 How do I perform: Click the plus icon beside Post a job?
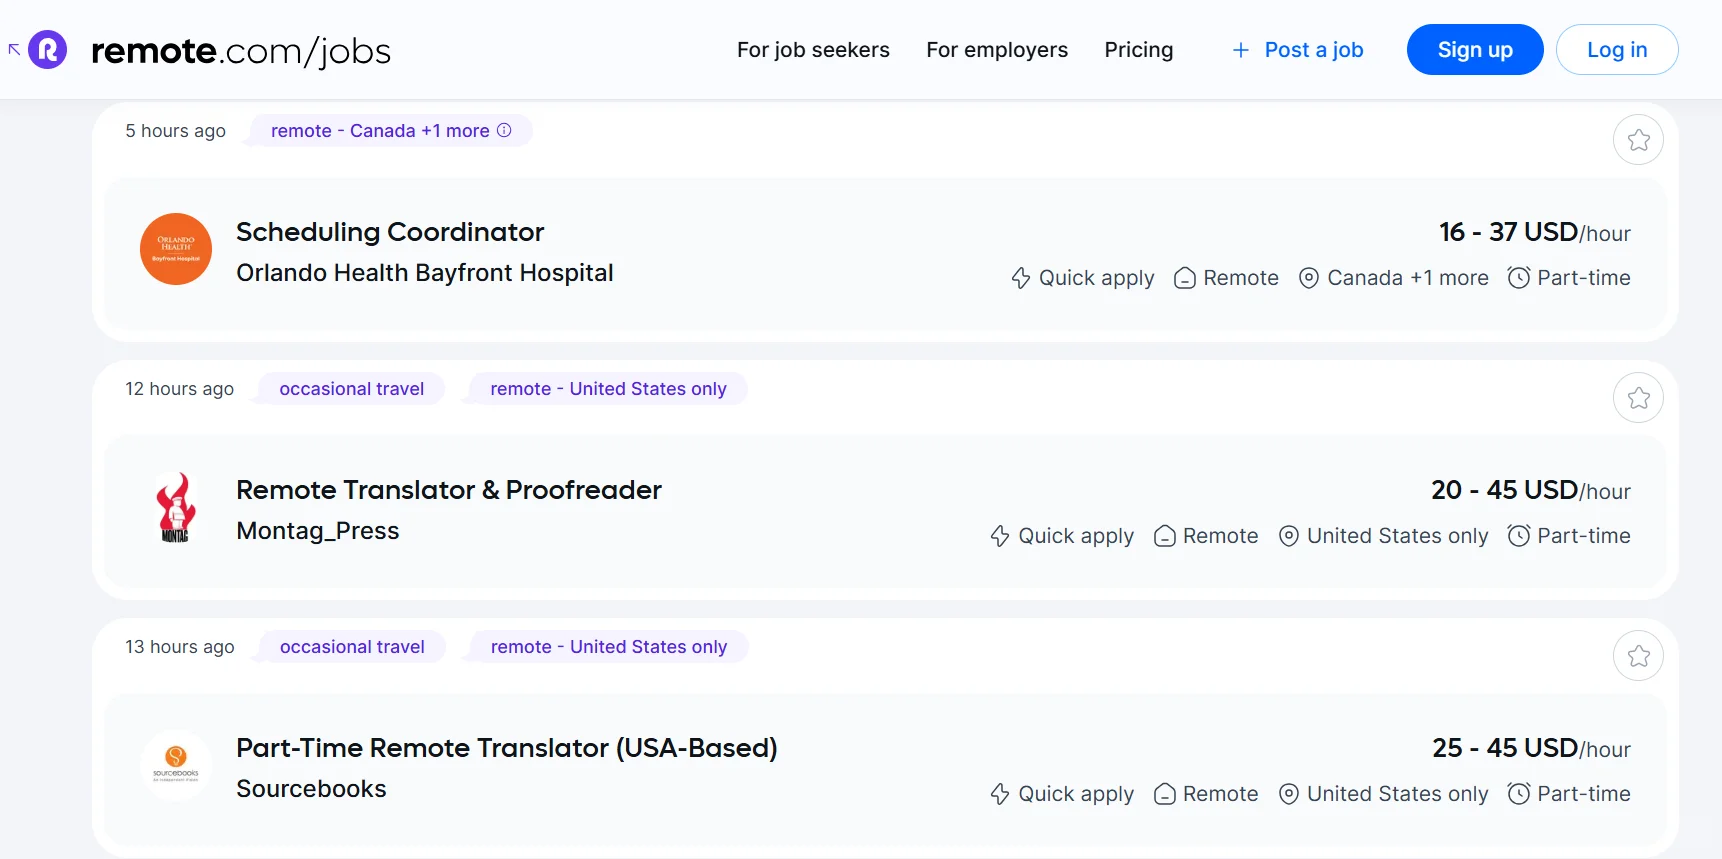[1240, 50]
